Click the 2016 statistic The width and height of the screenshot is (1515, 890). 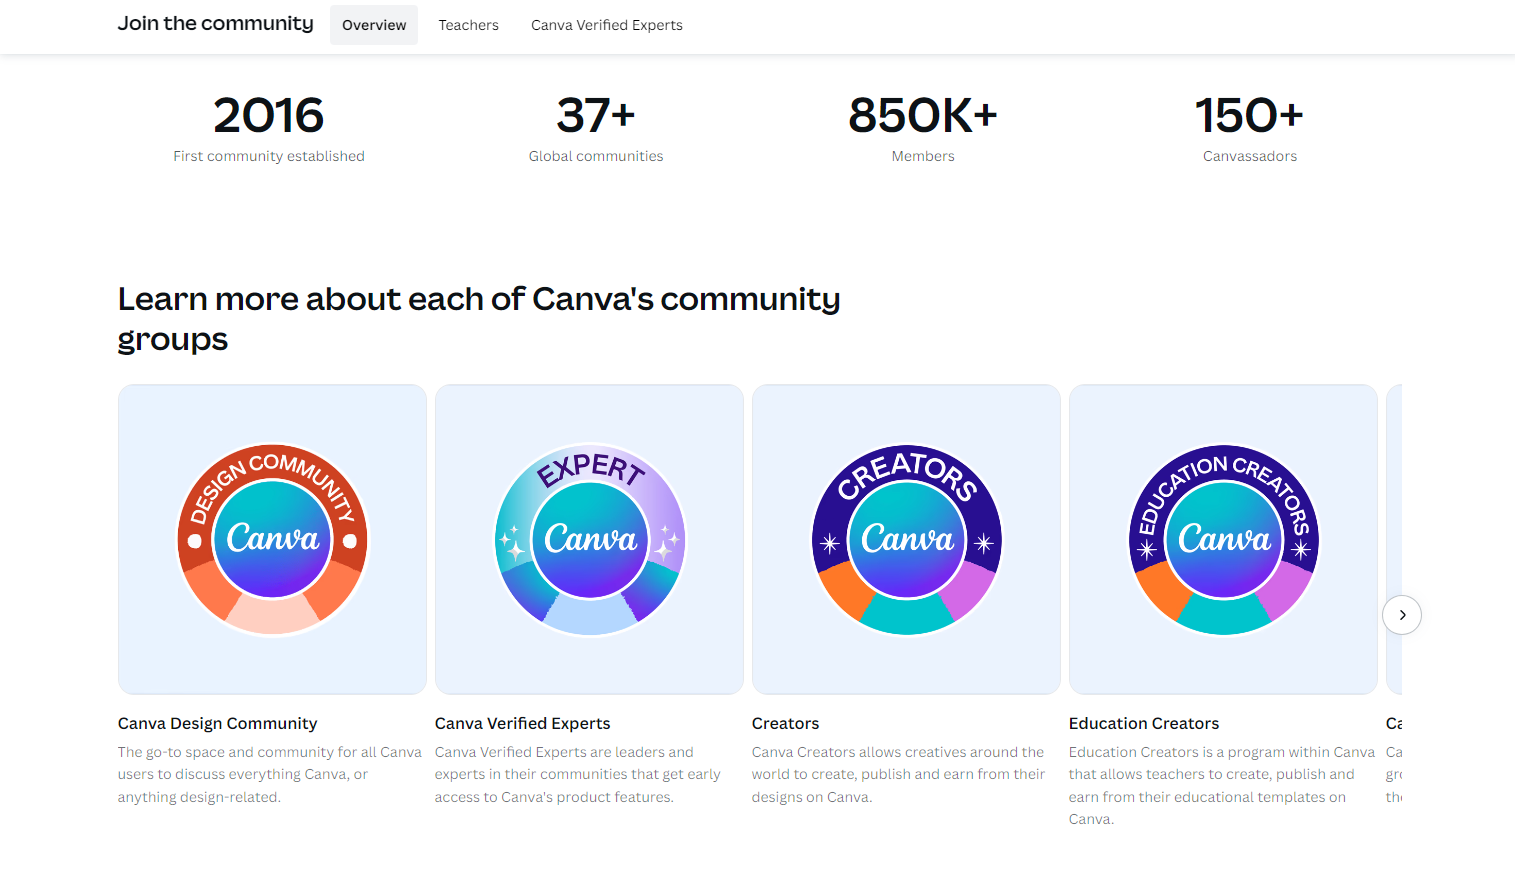click(269, 115)
